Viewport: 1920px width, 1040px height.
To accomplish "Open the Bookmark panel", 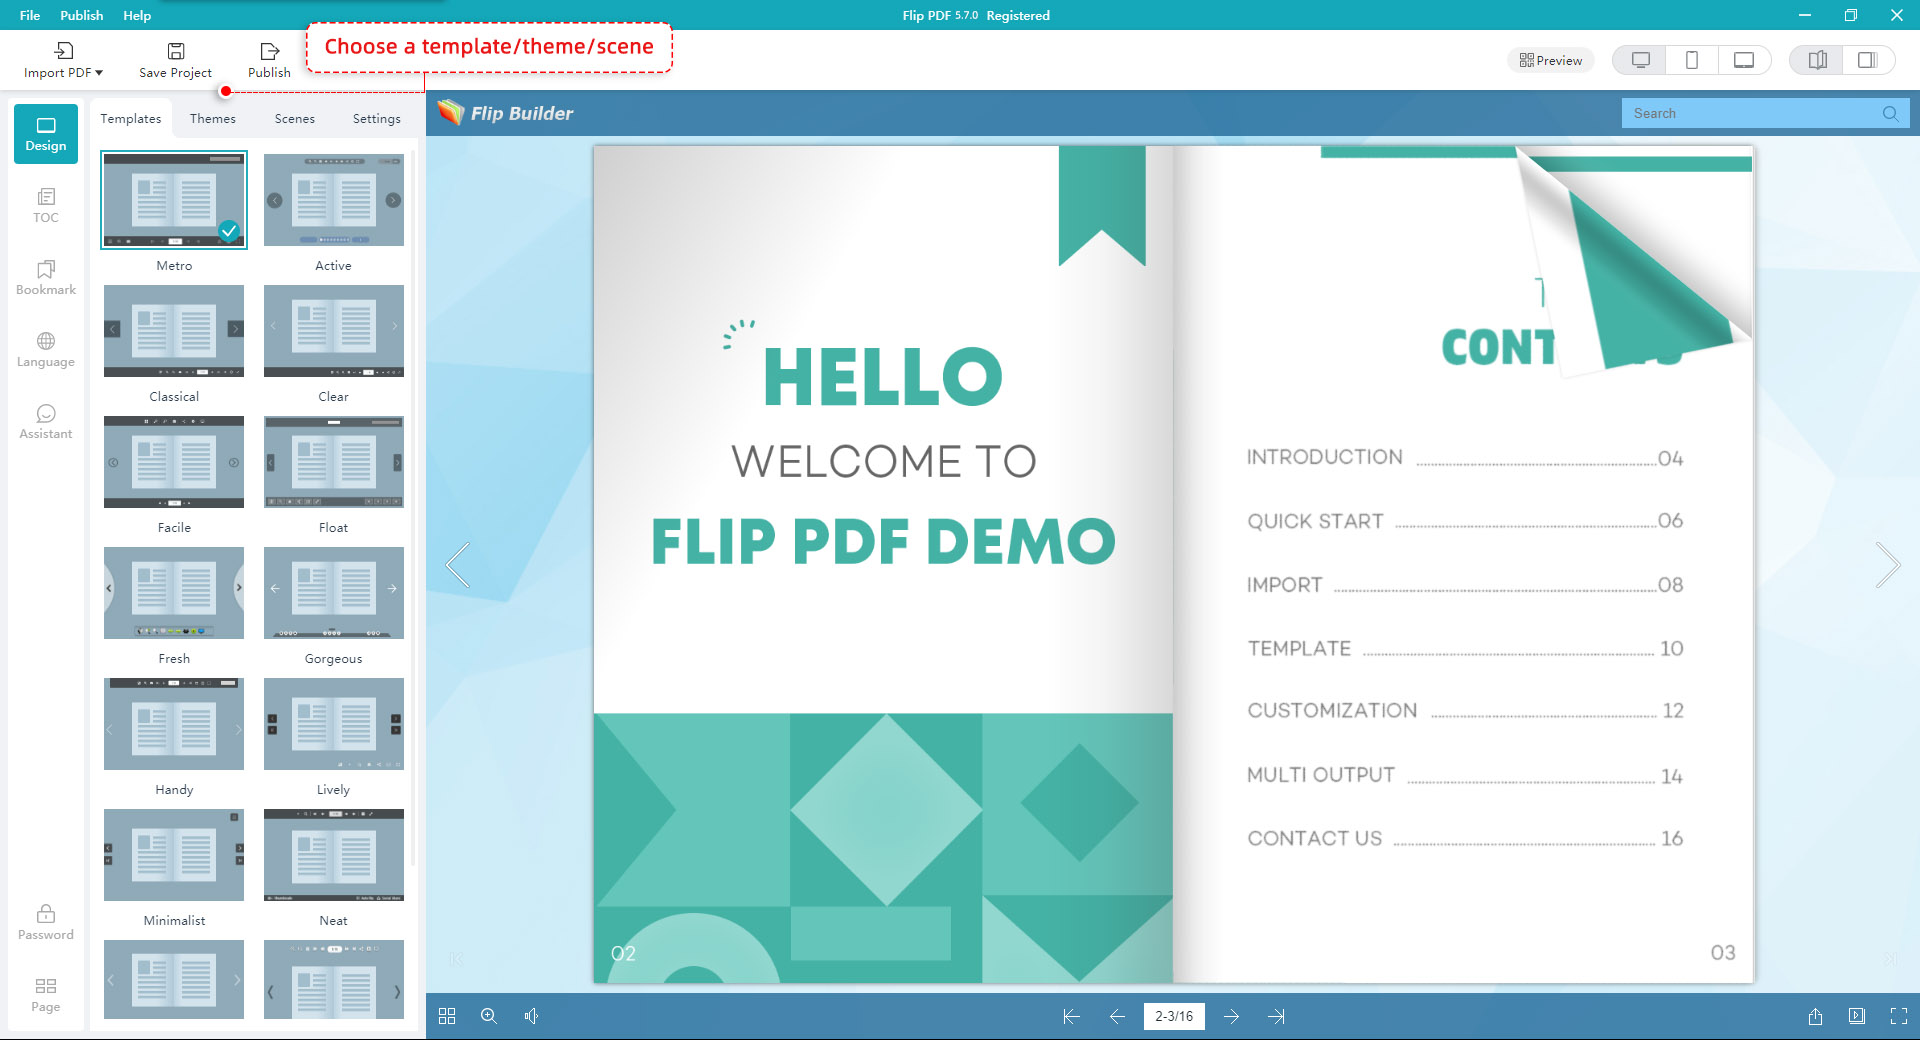I will click(x=45, y=277).
